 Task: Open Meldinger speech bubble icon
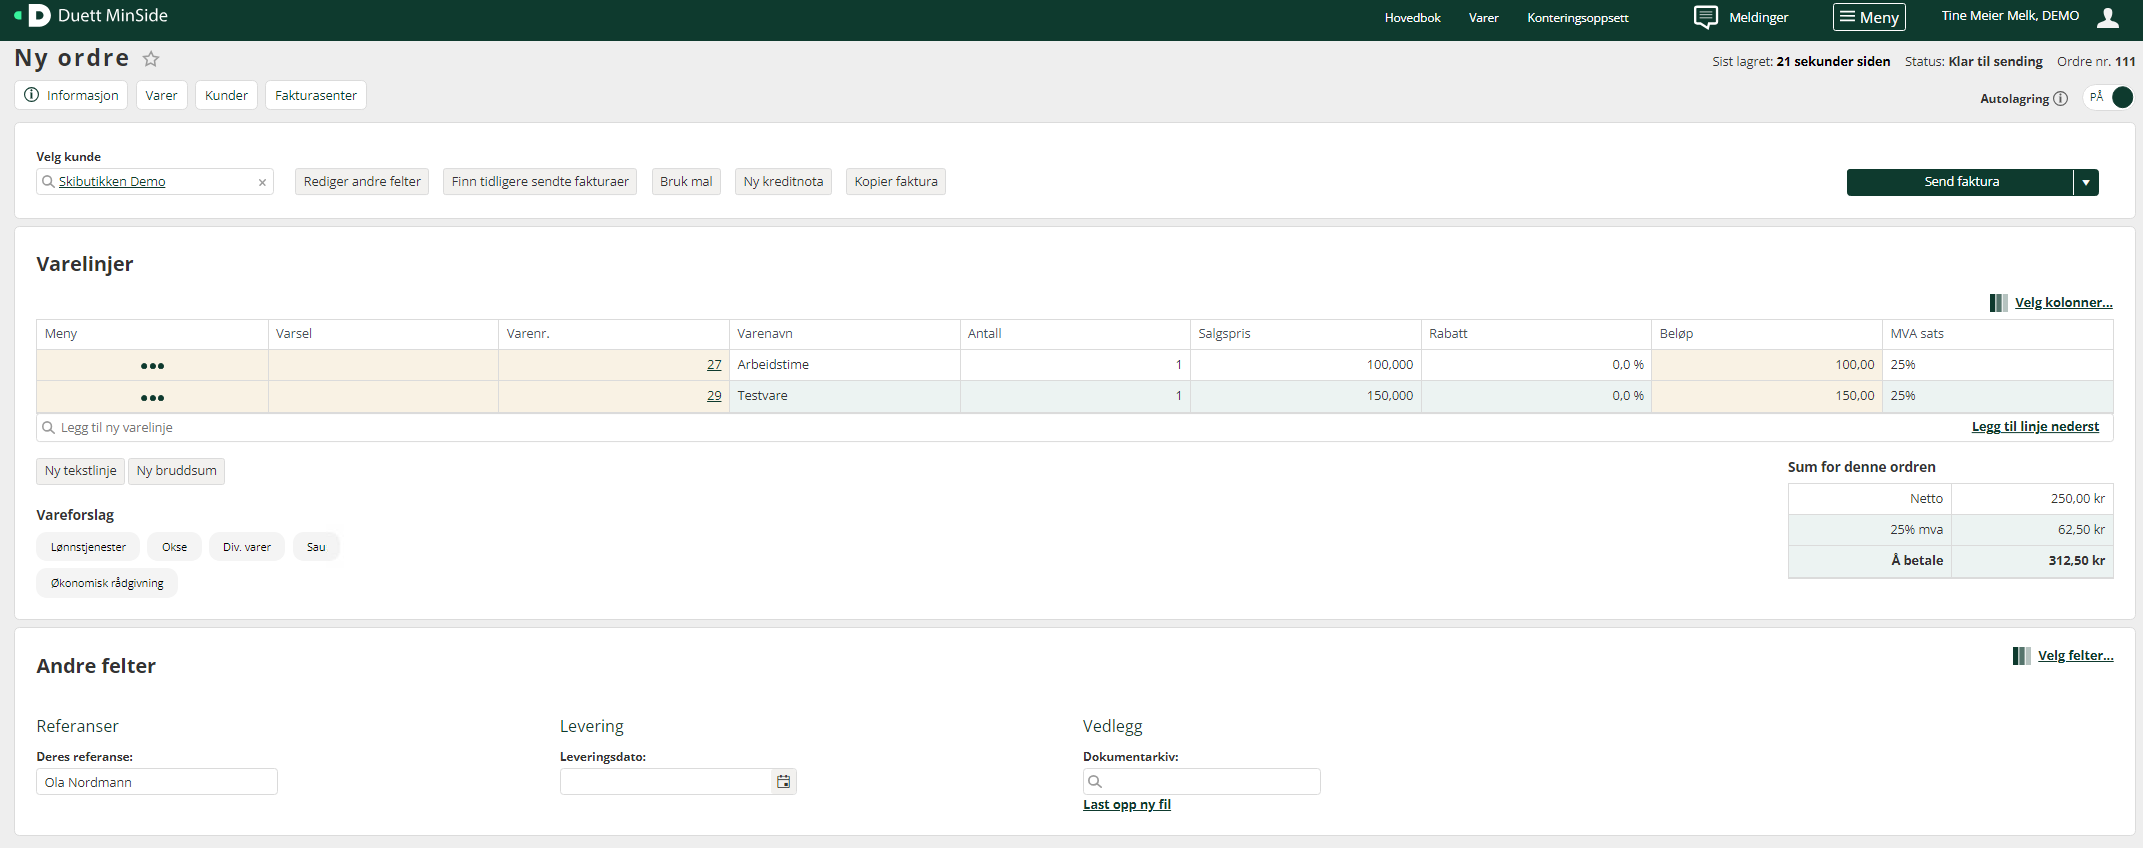[x=1705, y=17]
